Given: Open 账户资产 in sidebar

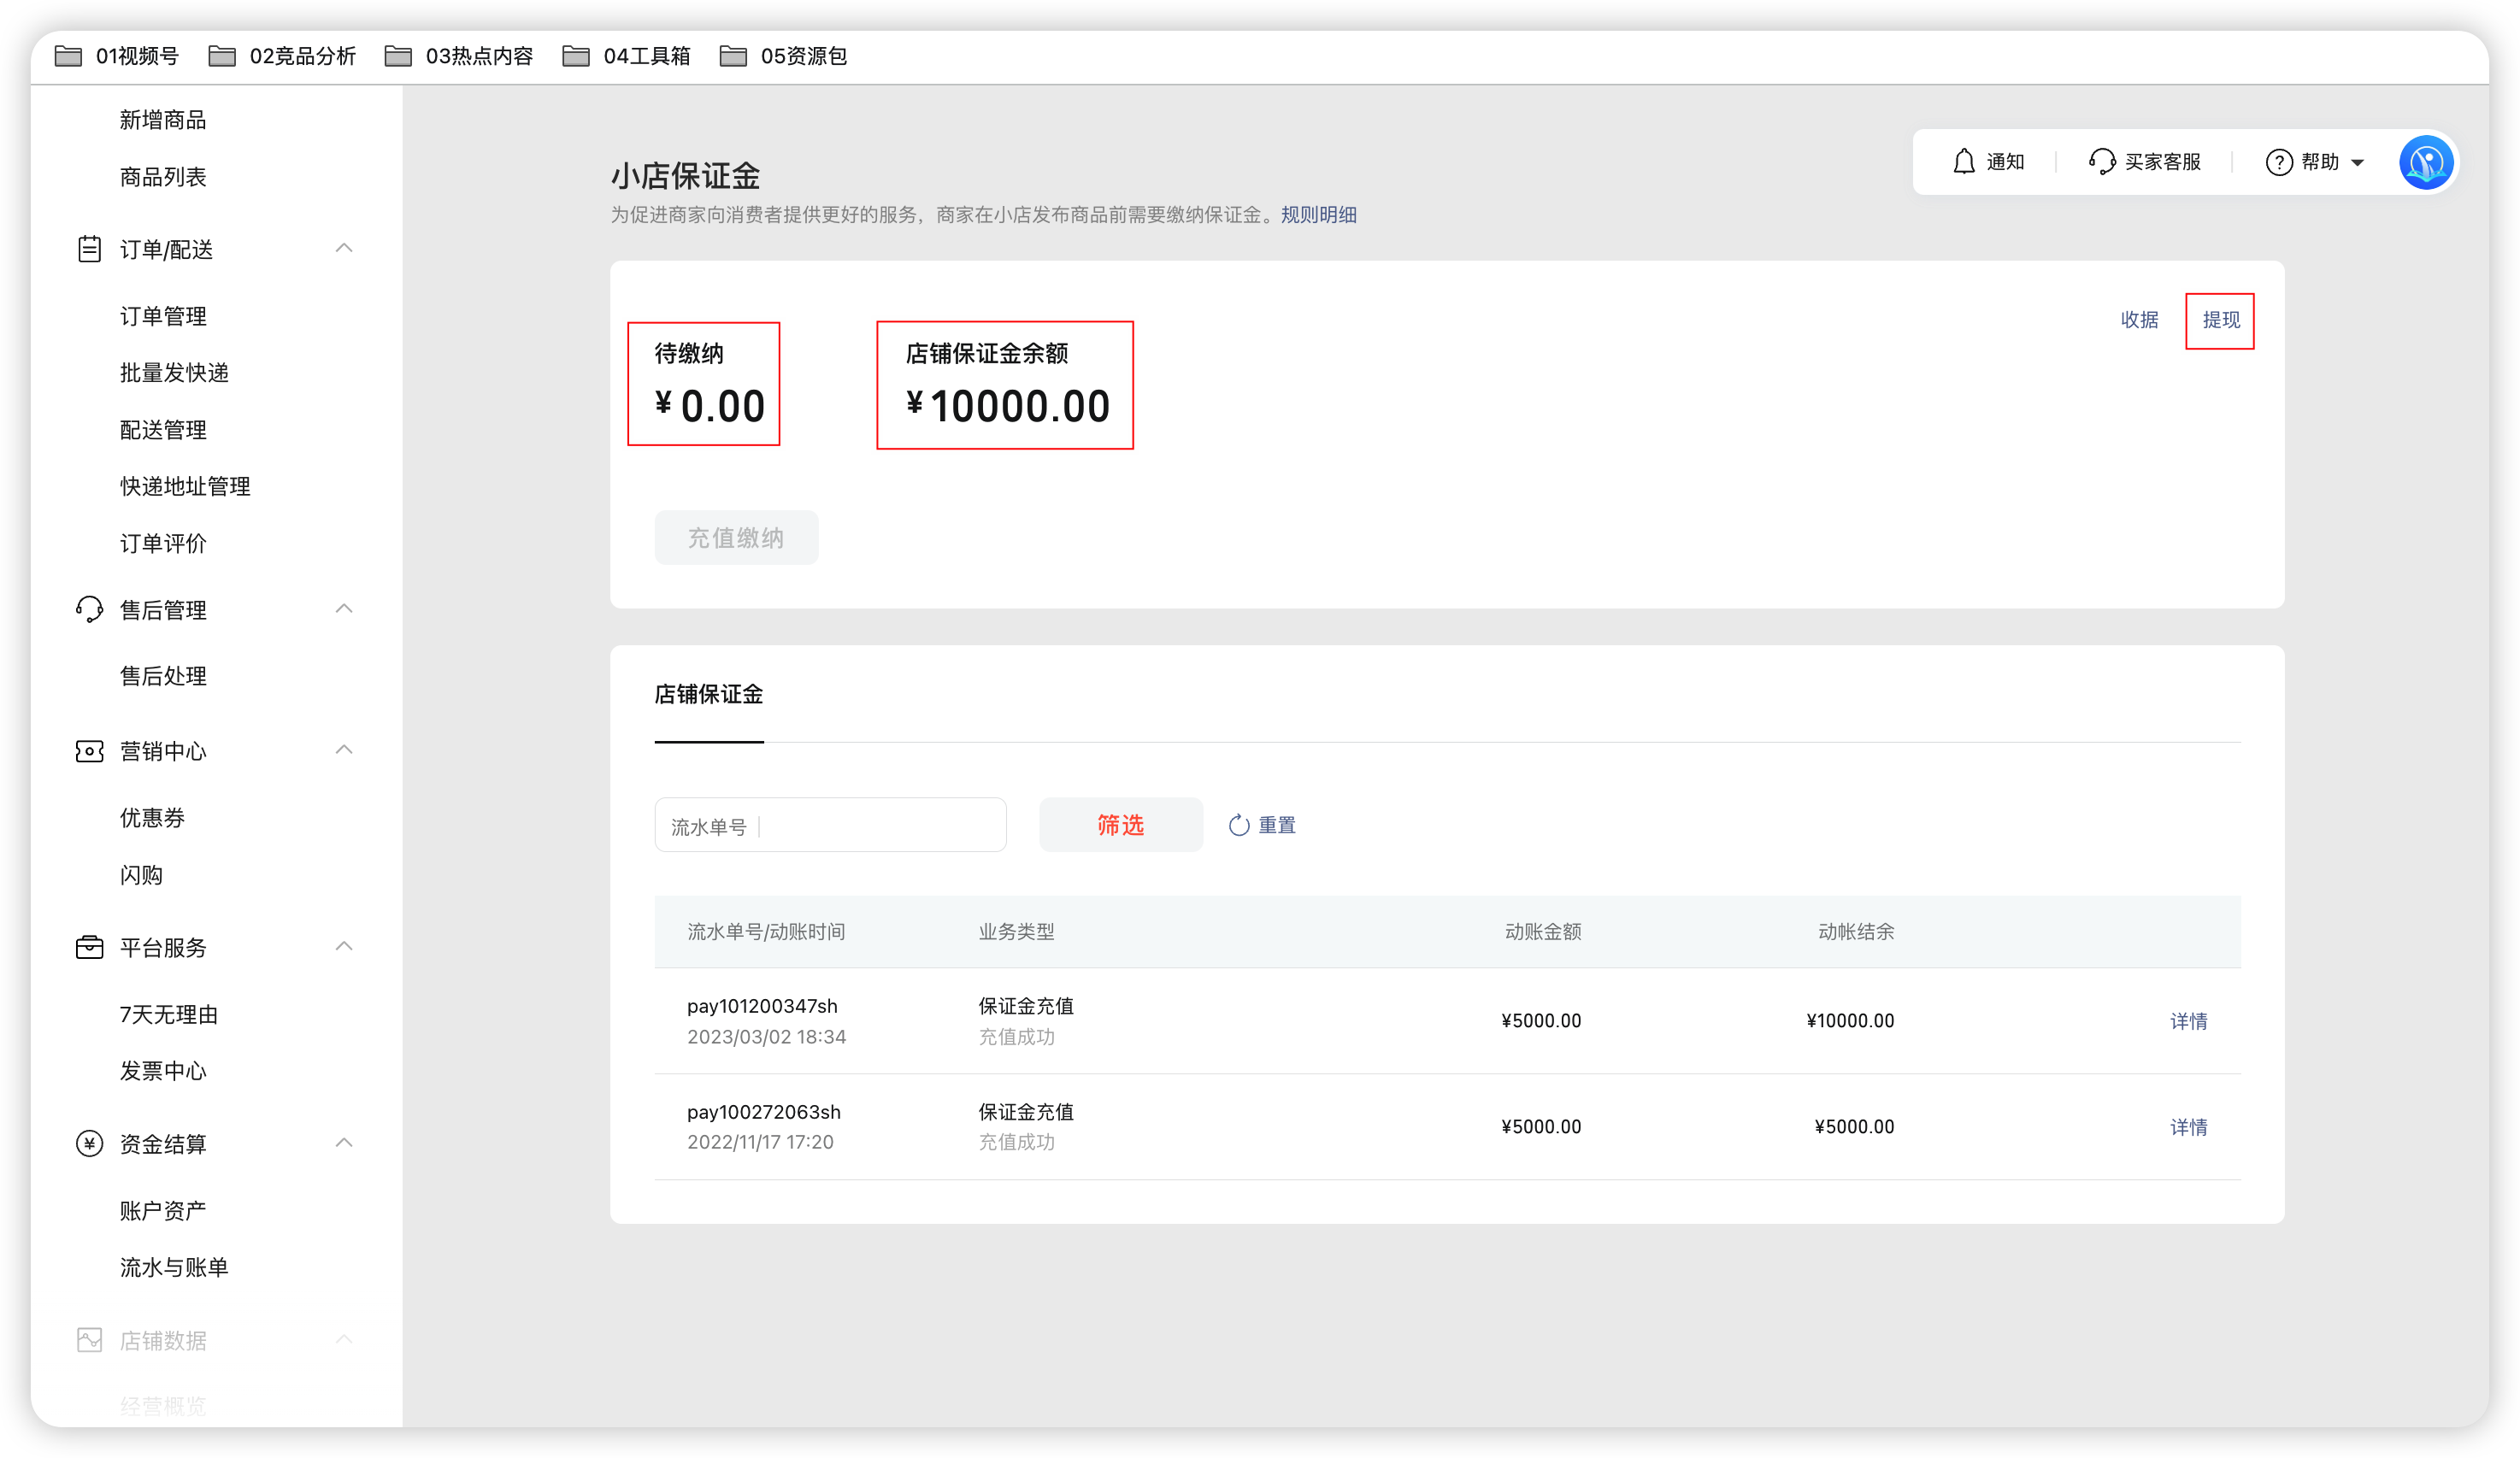Looking at the screenshot, I should pyautogui.click(x=163, y=1211).
